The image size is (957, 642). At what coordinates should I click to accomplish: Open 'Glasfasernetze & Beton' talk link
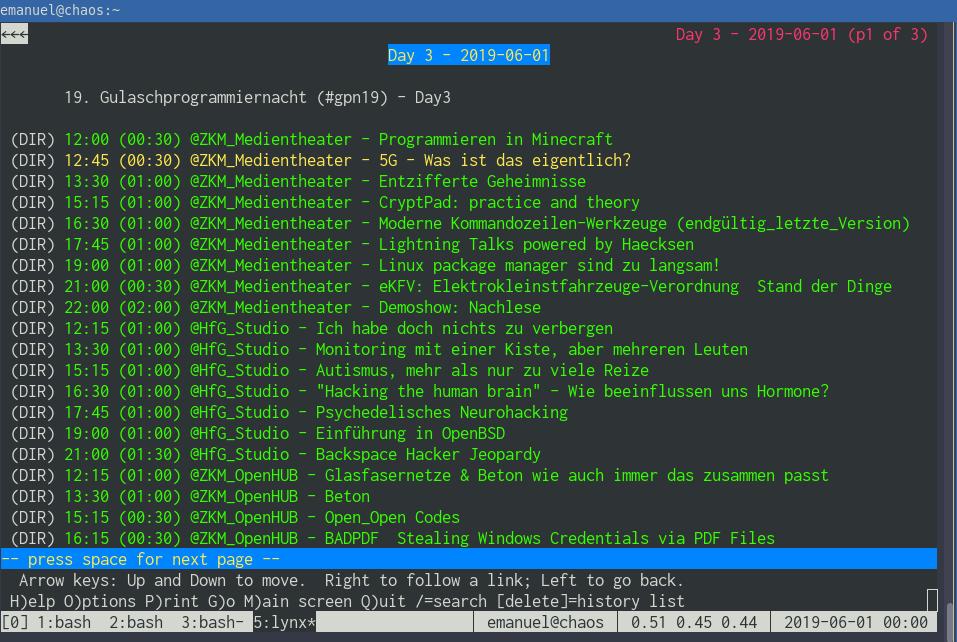coord(446,476)
